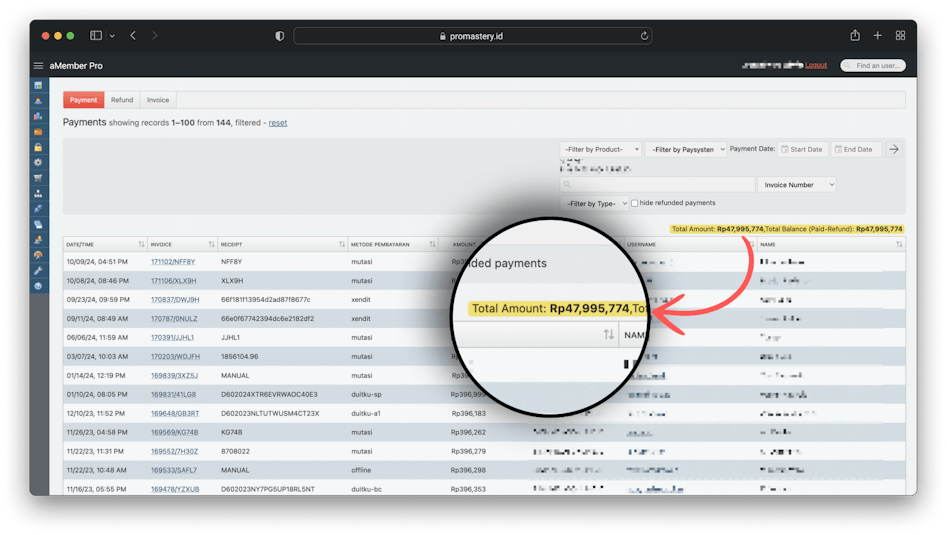Open the settings gear icon in the sidebar
The width and height of the screenshot is (947, 535).
pyautogui.click(x=38, y=162)
